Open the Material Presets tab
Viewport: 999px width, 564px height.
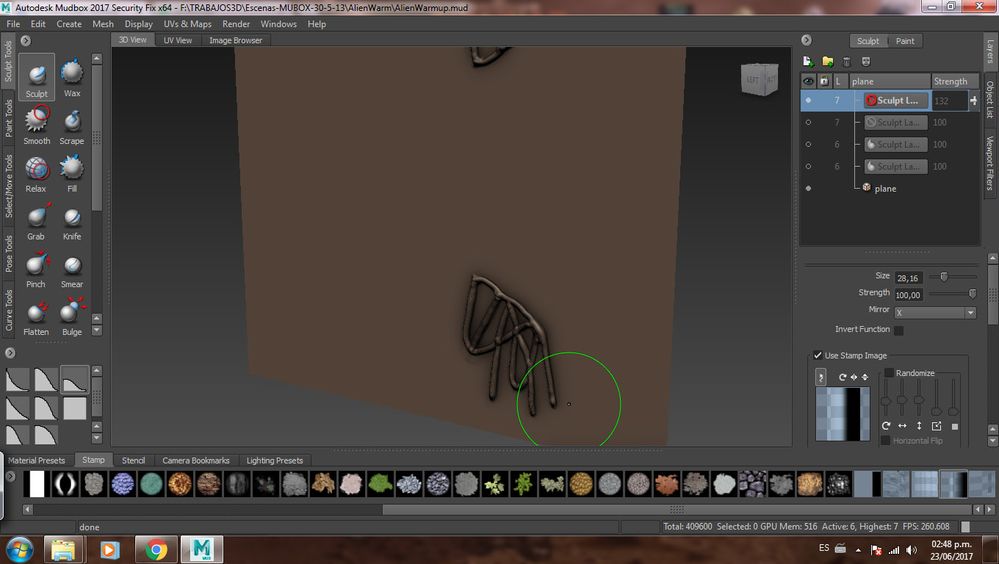coord(37,460)
